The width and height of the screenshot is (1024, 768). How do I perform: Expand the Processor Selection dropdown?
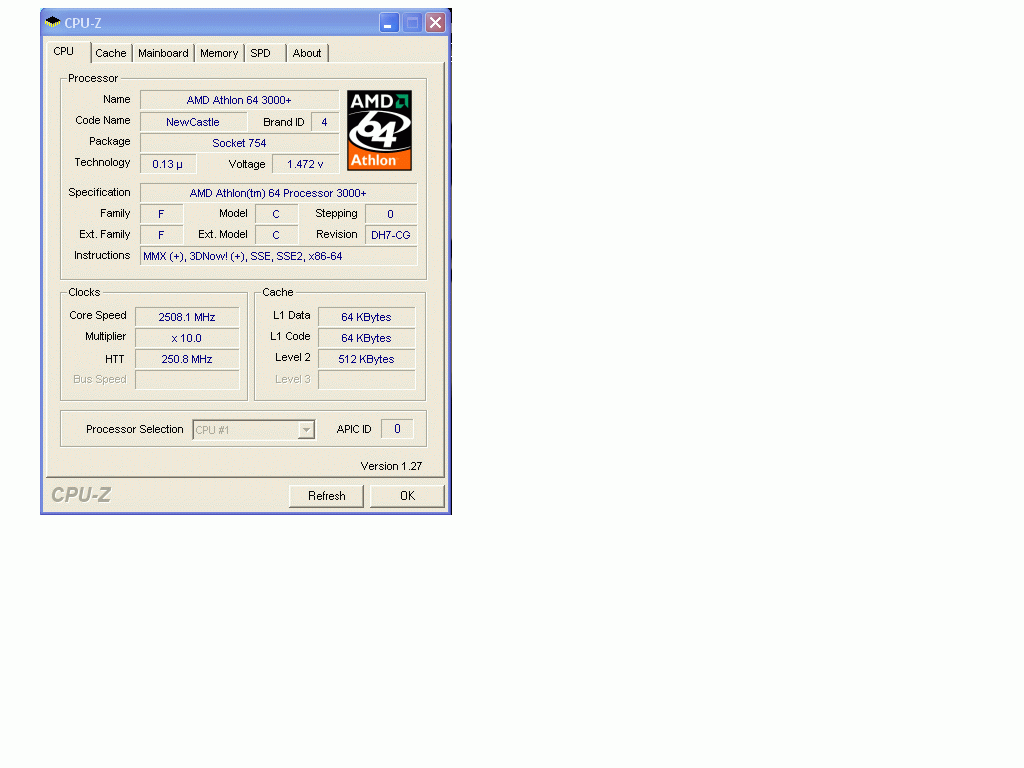click(306, 430)
